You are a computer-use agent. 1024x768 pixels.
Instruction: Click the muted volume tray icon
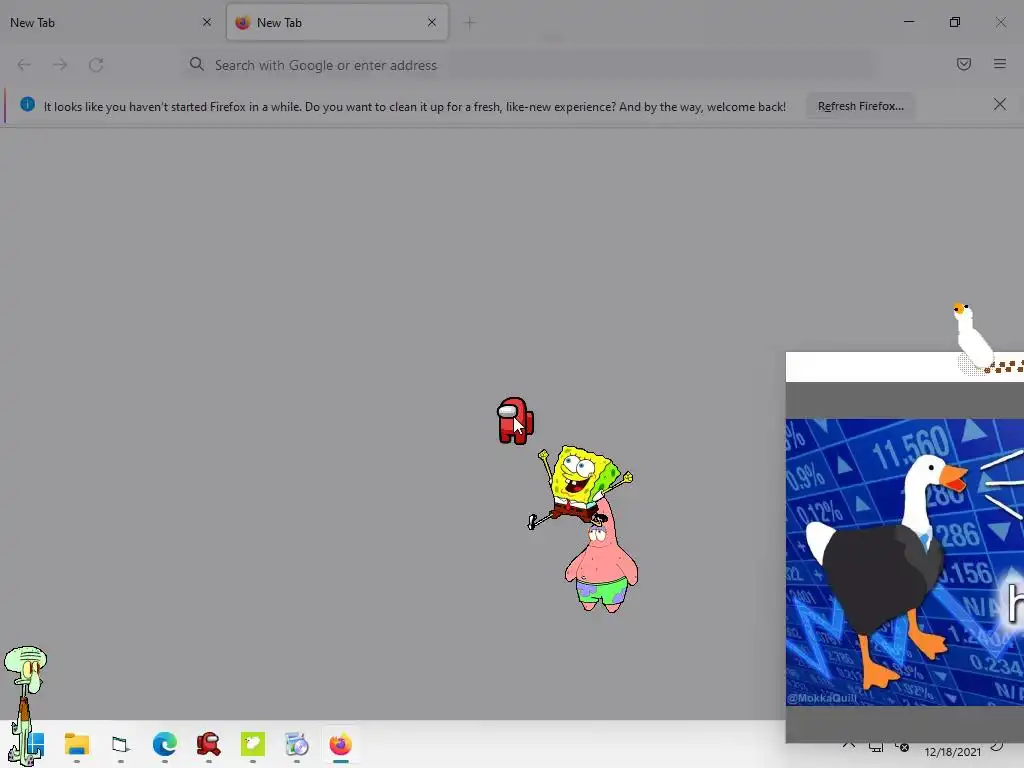tap(903, 747)
